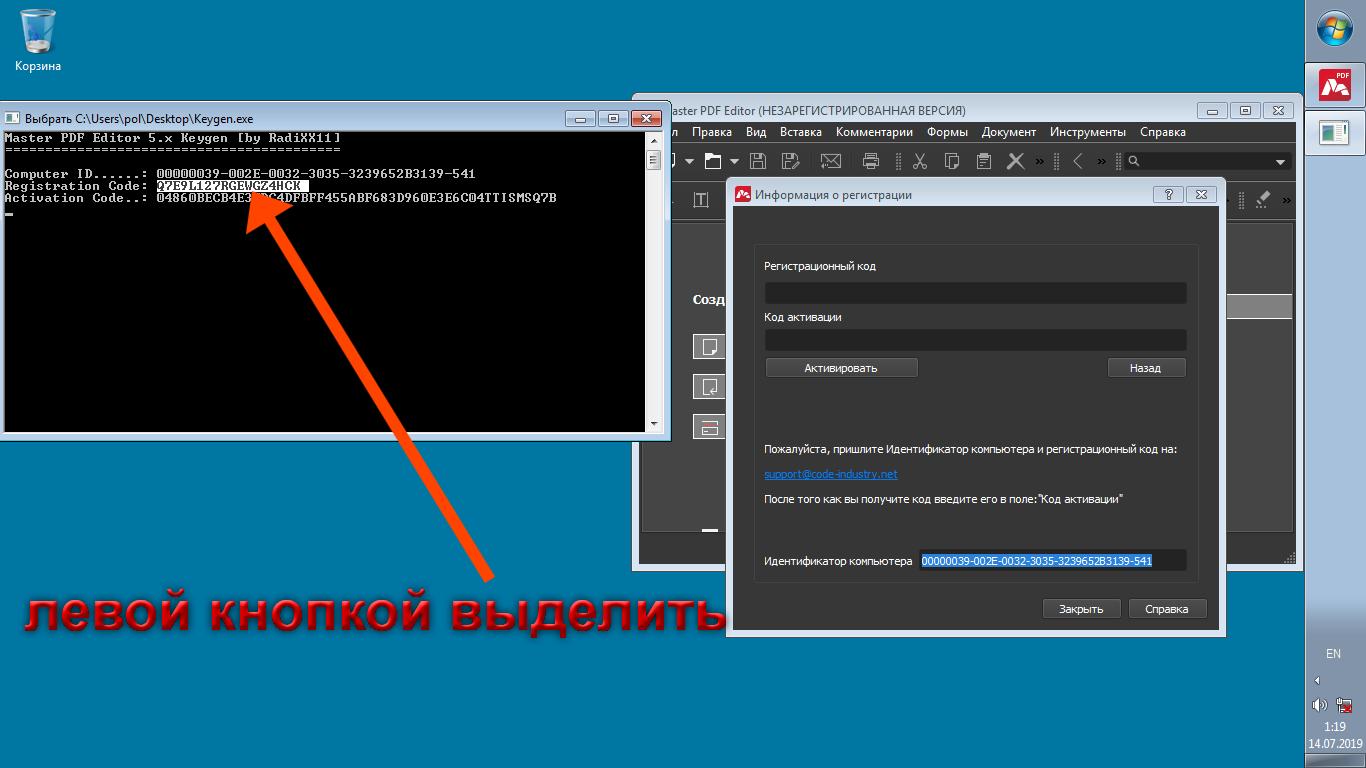Image resolution: width=1366 pixels, height=768 pixels.
Task: Open the Справка menu in menu bar
Action: point(1163,132)
